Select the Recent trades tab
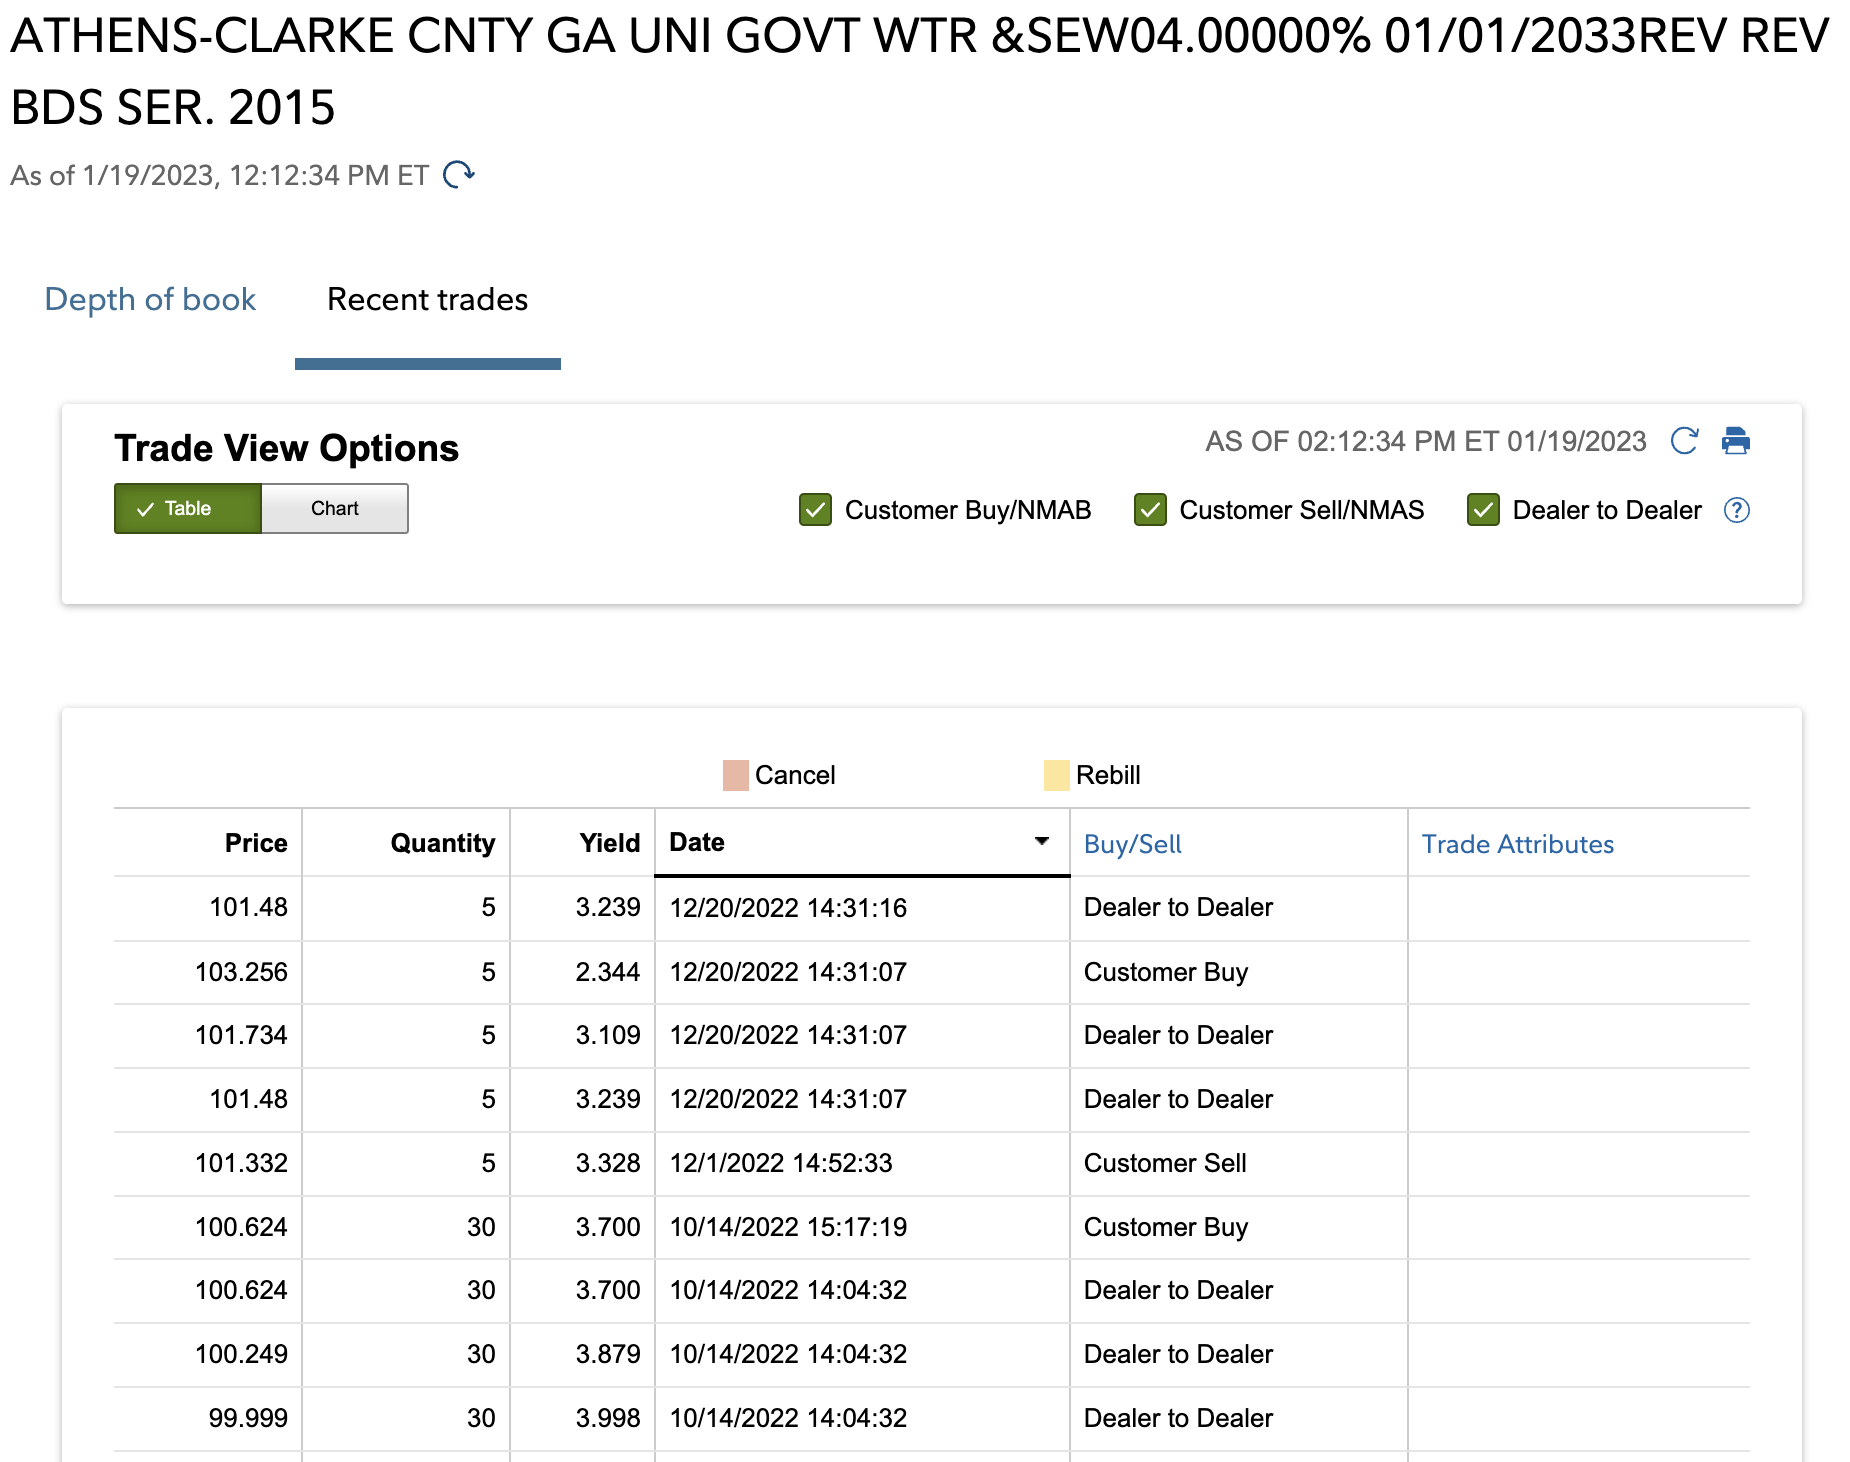 (x=427, y=299)
